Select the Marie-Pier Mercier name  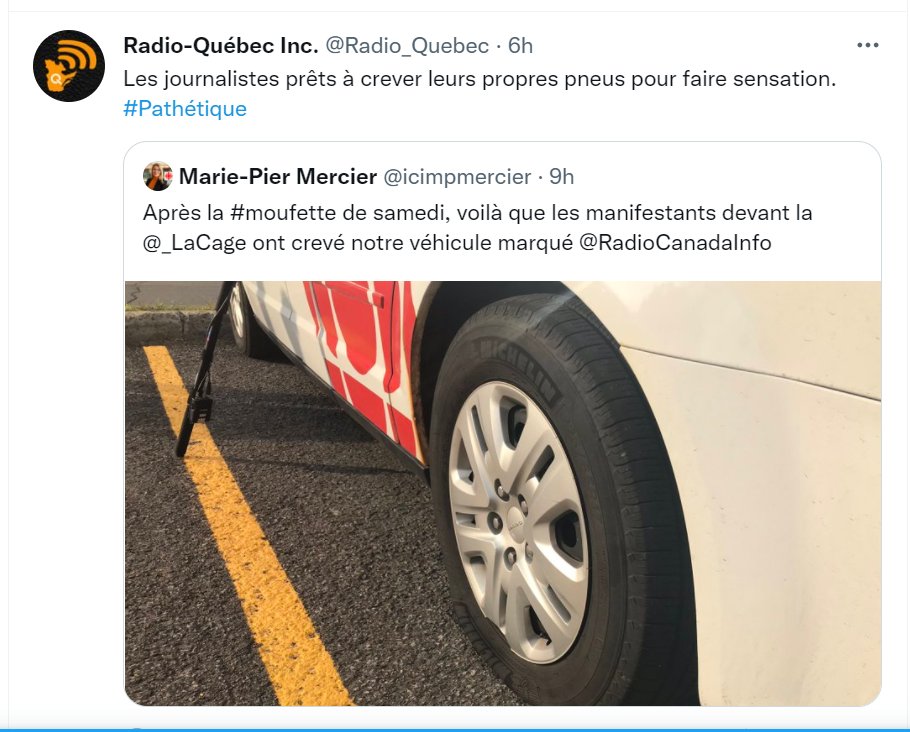[x=278, y=176]
